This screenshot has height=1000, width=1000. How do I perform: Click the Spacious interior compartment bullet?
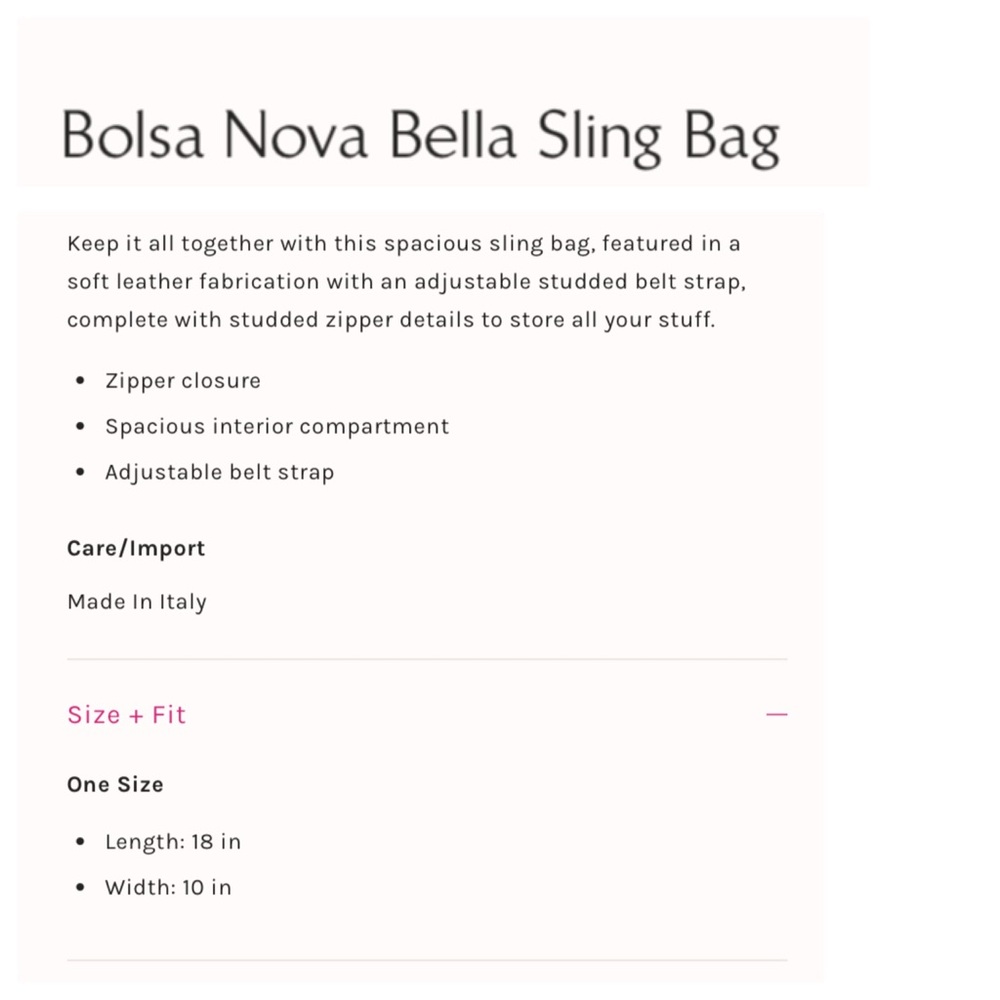pyautogui.click(x=276, y=426)
